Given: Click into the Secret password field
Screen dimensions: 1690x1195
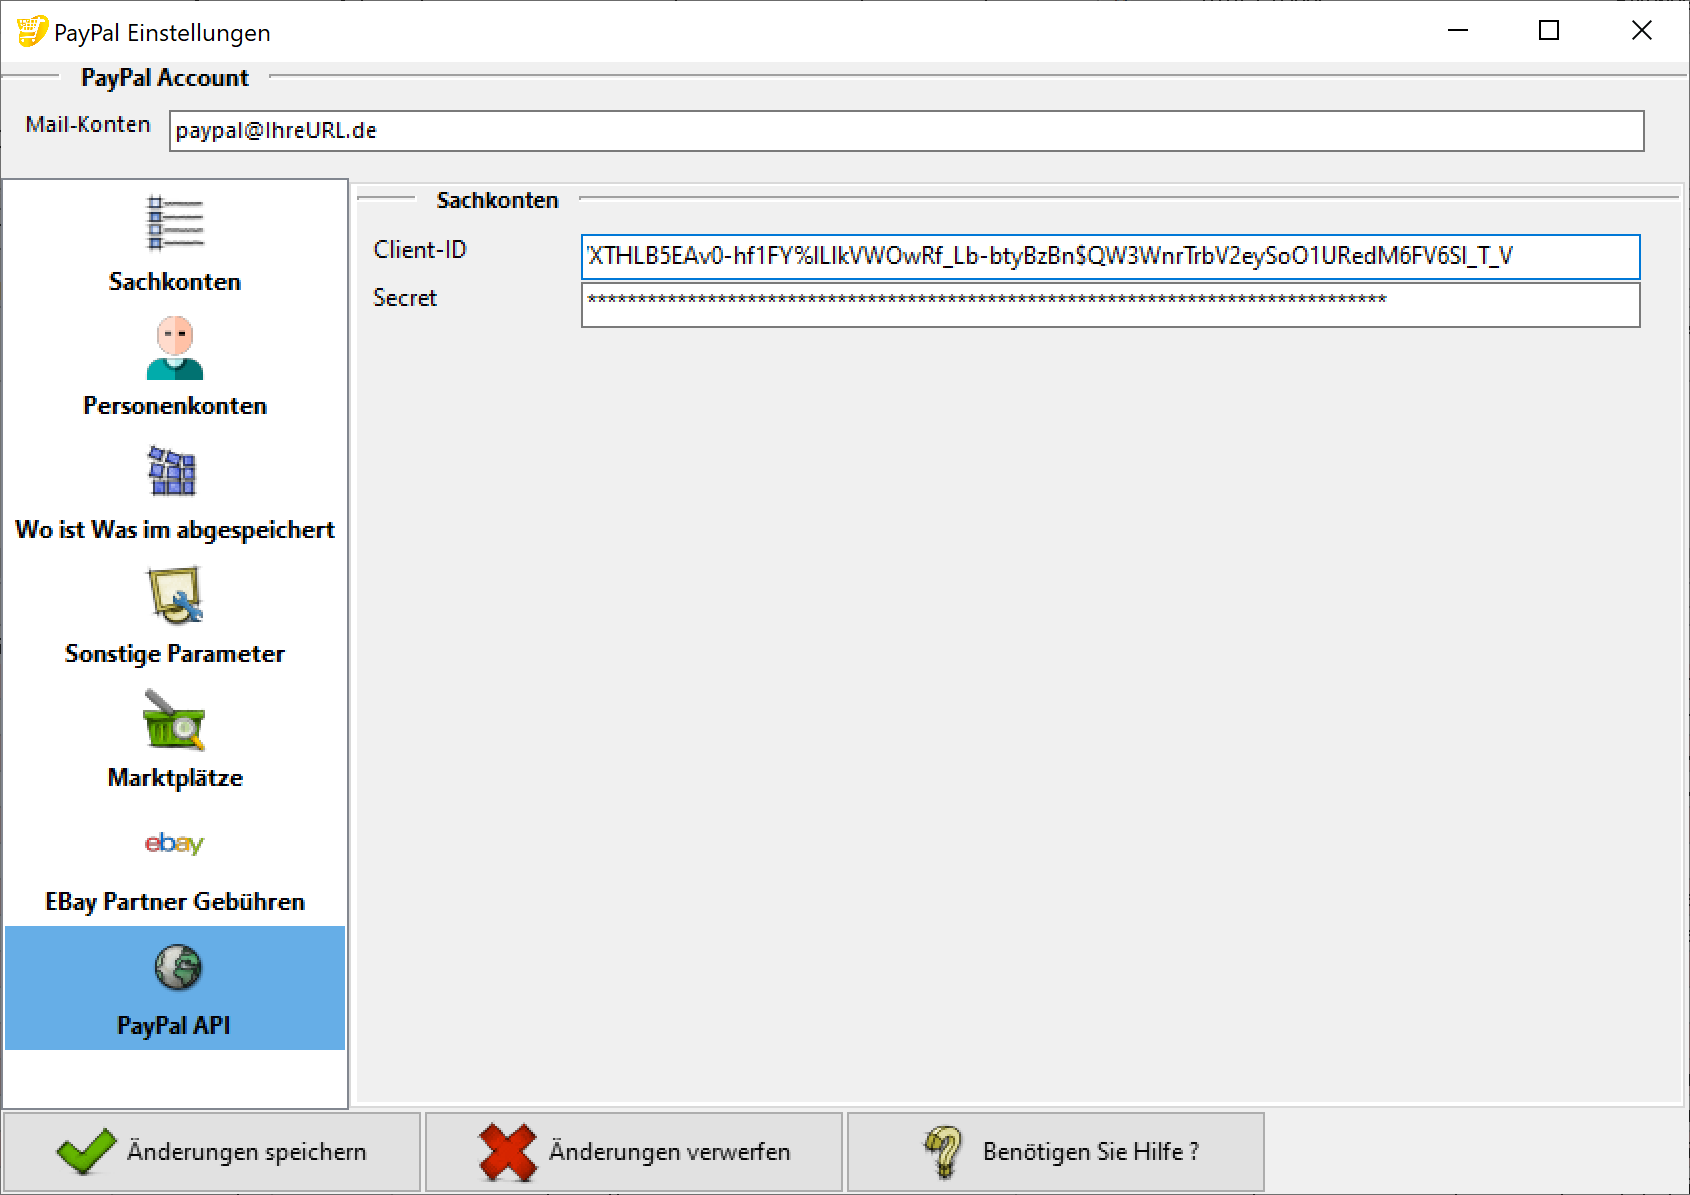Looking at the screenshot, I should pyautogui.click(x=1110, y=305).
